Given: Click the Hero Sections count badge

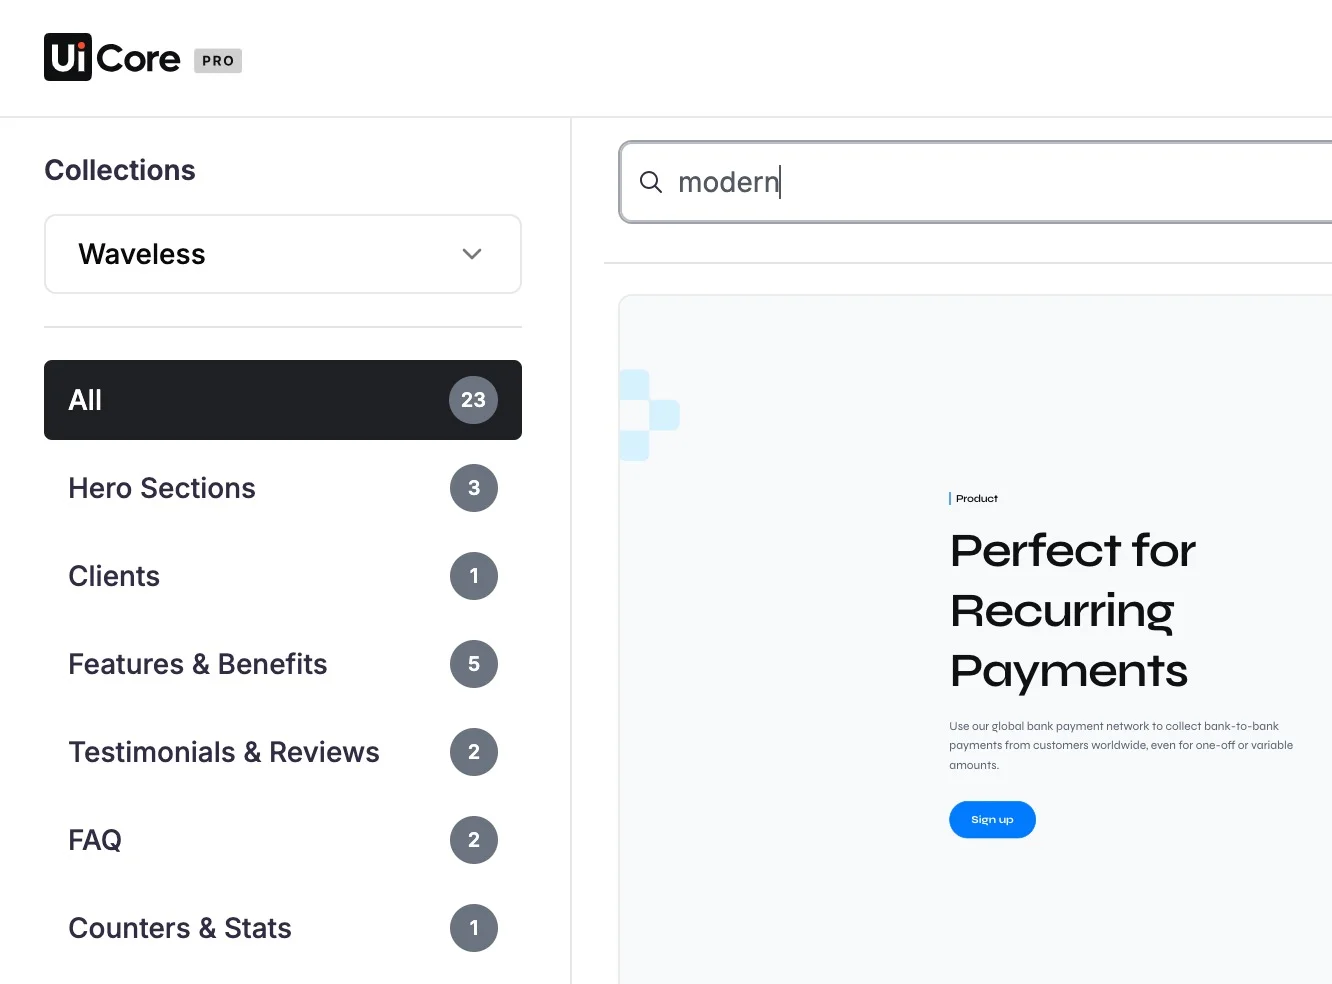Looking at the screenshot, I should [473, 488].
